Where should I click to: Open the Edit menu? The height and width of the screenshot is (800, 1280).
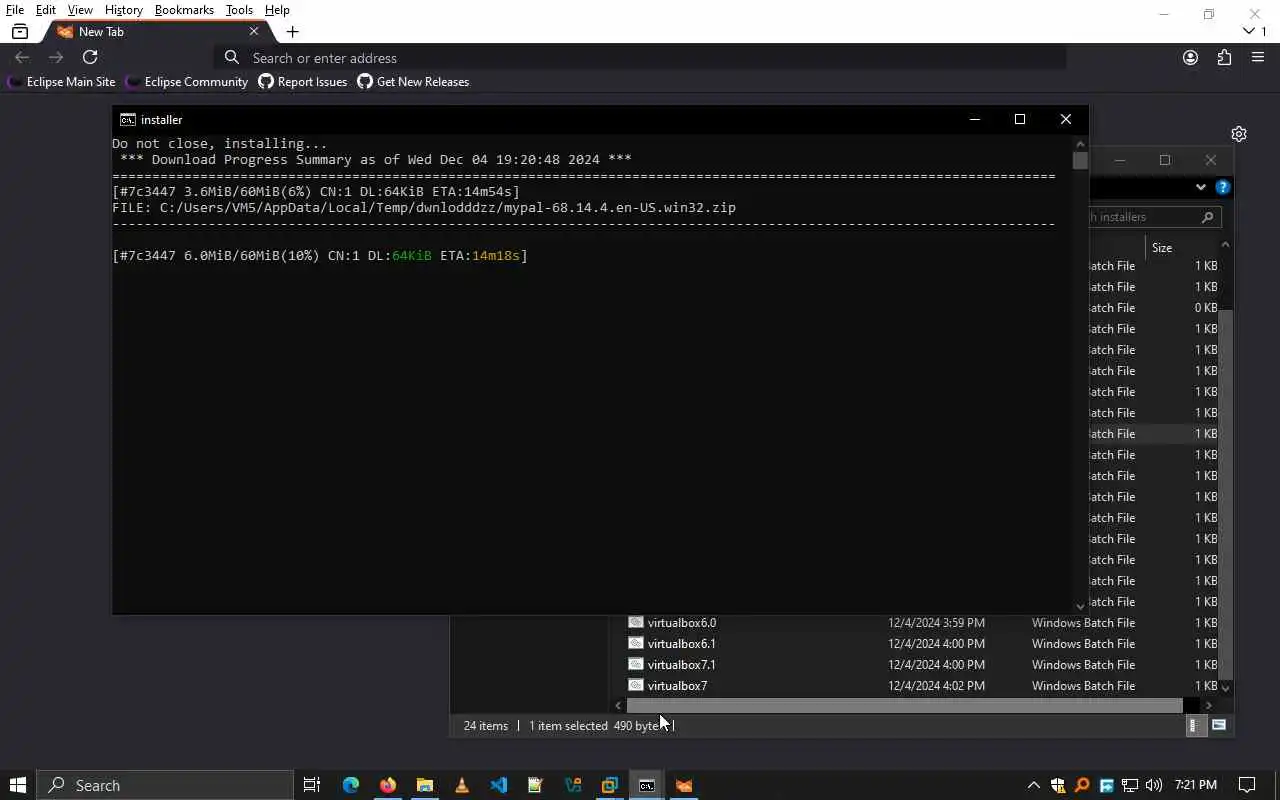pyautogui.click(x=46, y=10)
